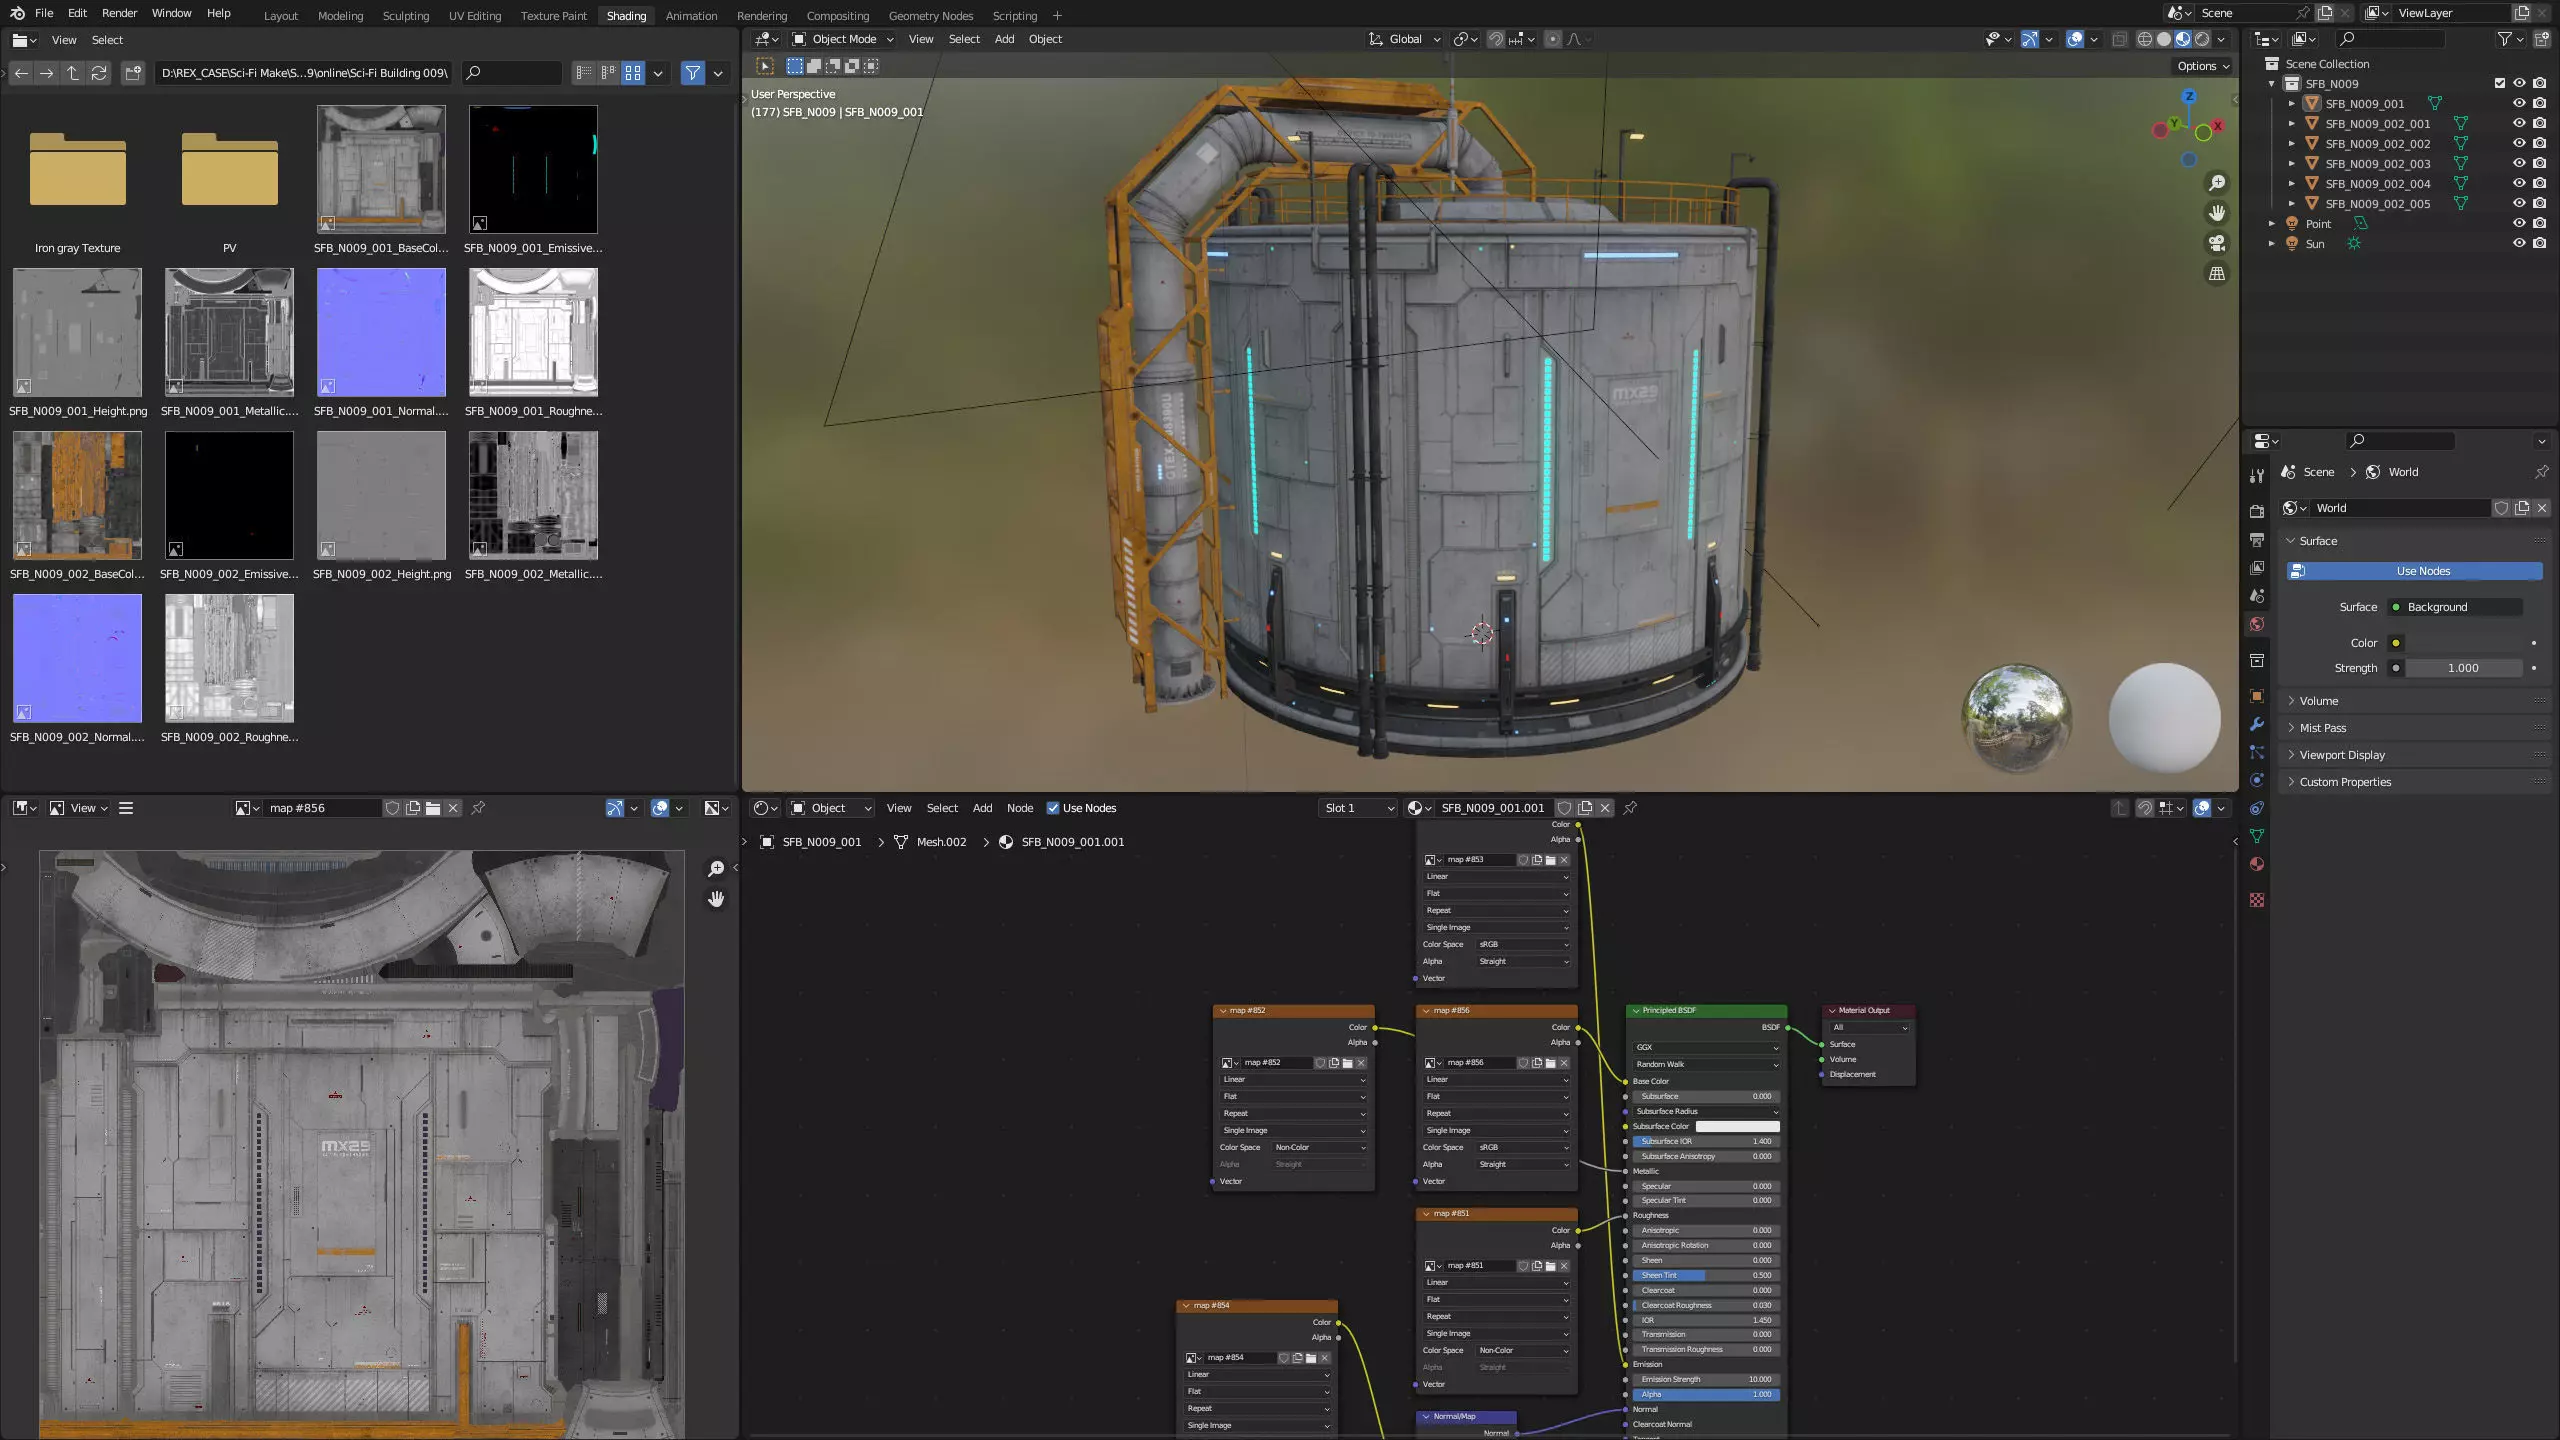Toggle fake user for SFB_N009_001.001 material
The height and width of the screenshot is (1440, 2560).
[1565, 808]
